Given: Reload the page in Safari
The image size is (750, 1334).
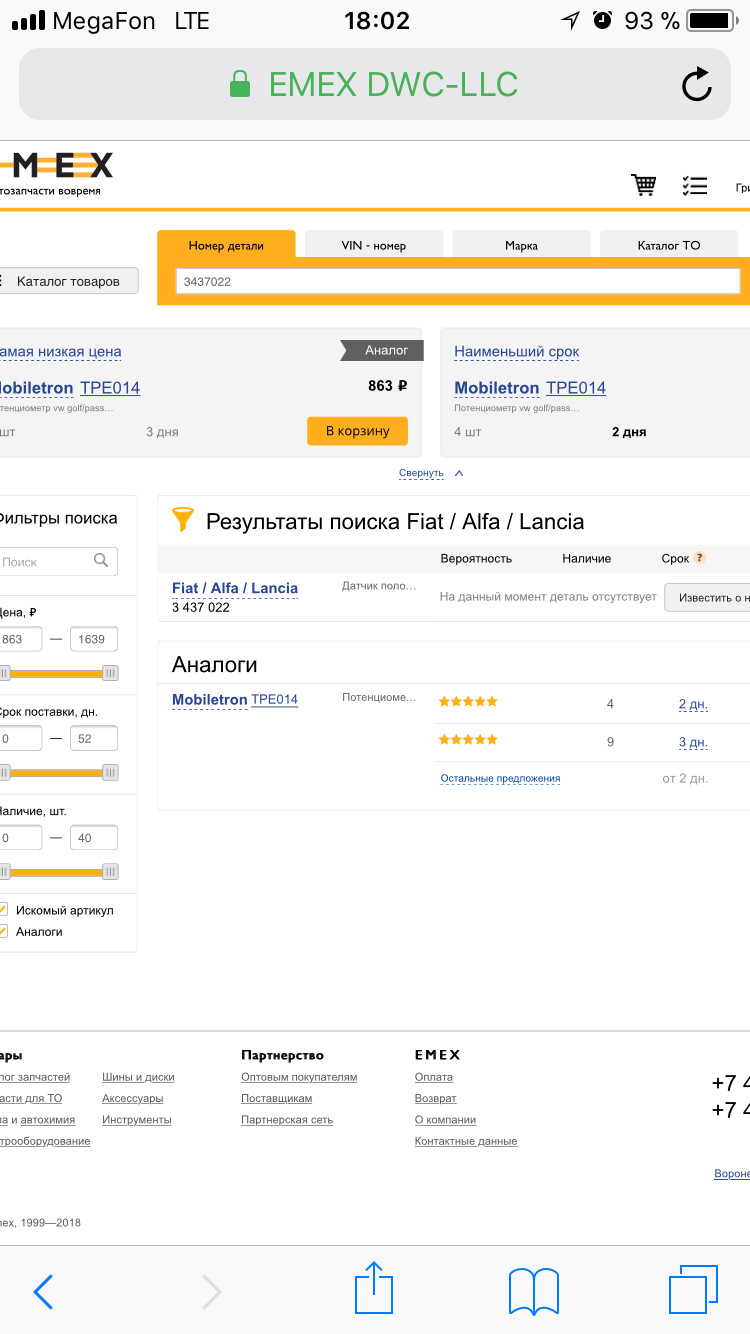Looking at the screenshot, I should point(697,85).
